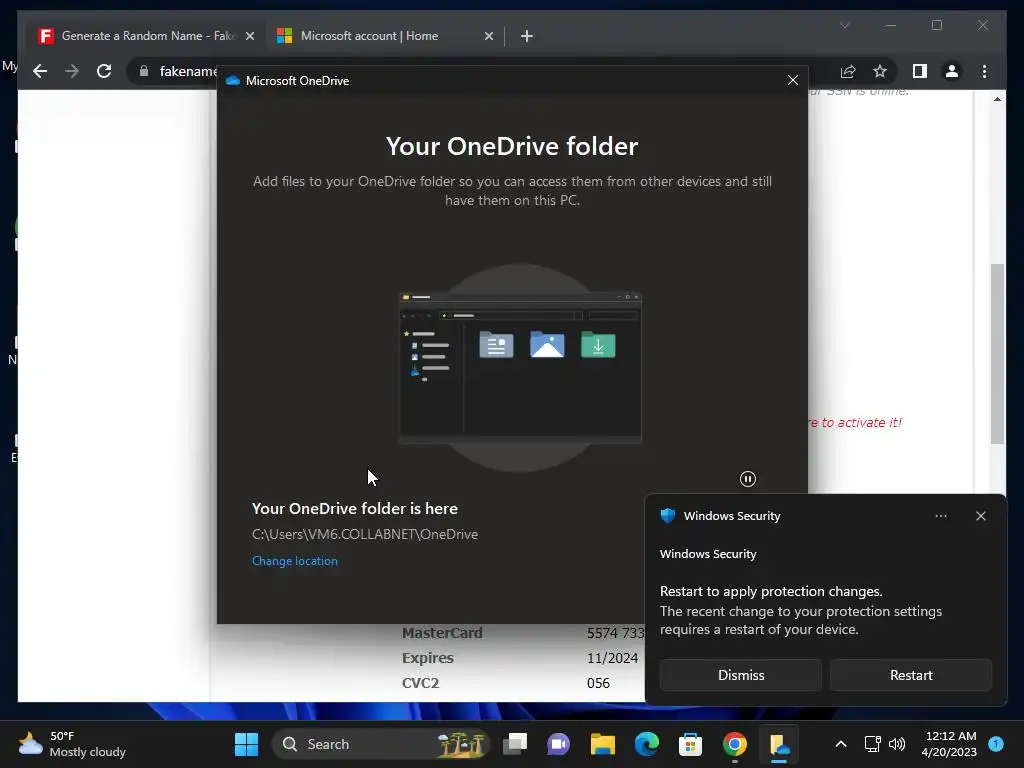Image resolution: width=1024 pixels, height=768 pixels.
Task: Click the Your OneDrive folder heading
Action: click(x=512, y=146)
